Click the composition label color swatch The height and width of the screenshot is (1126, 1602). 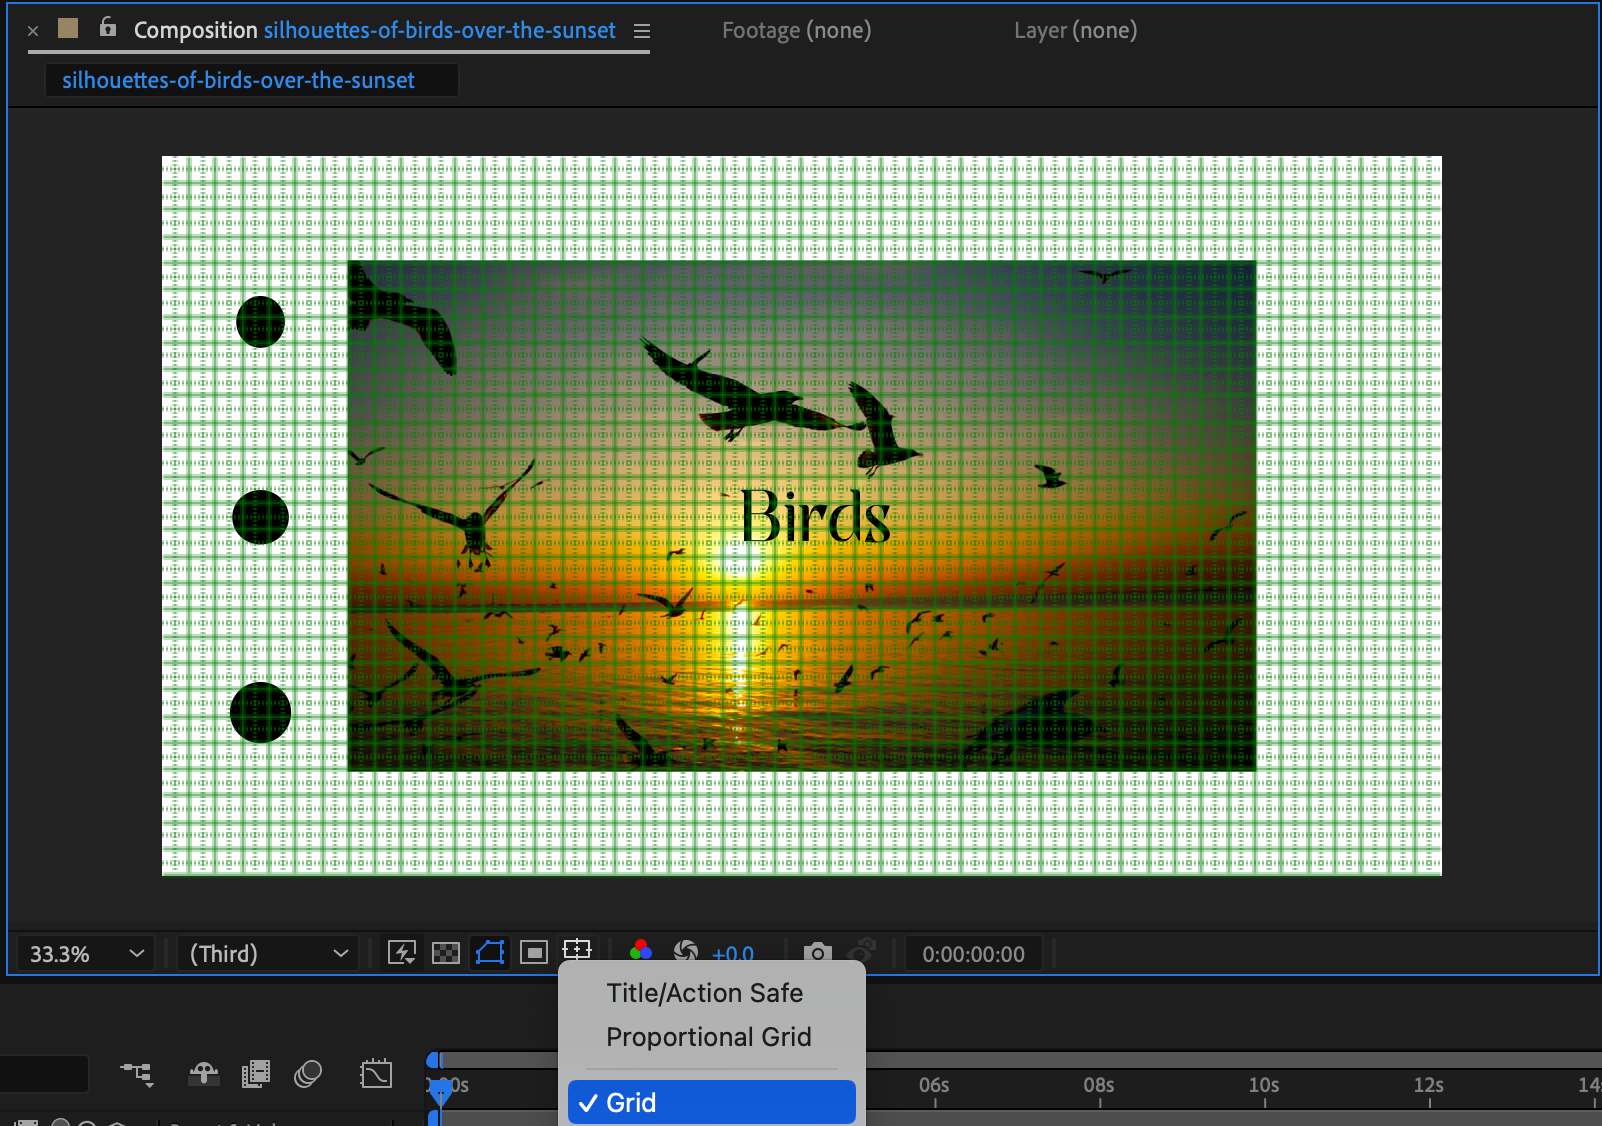(68, 28)
